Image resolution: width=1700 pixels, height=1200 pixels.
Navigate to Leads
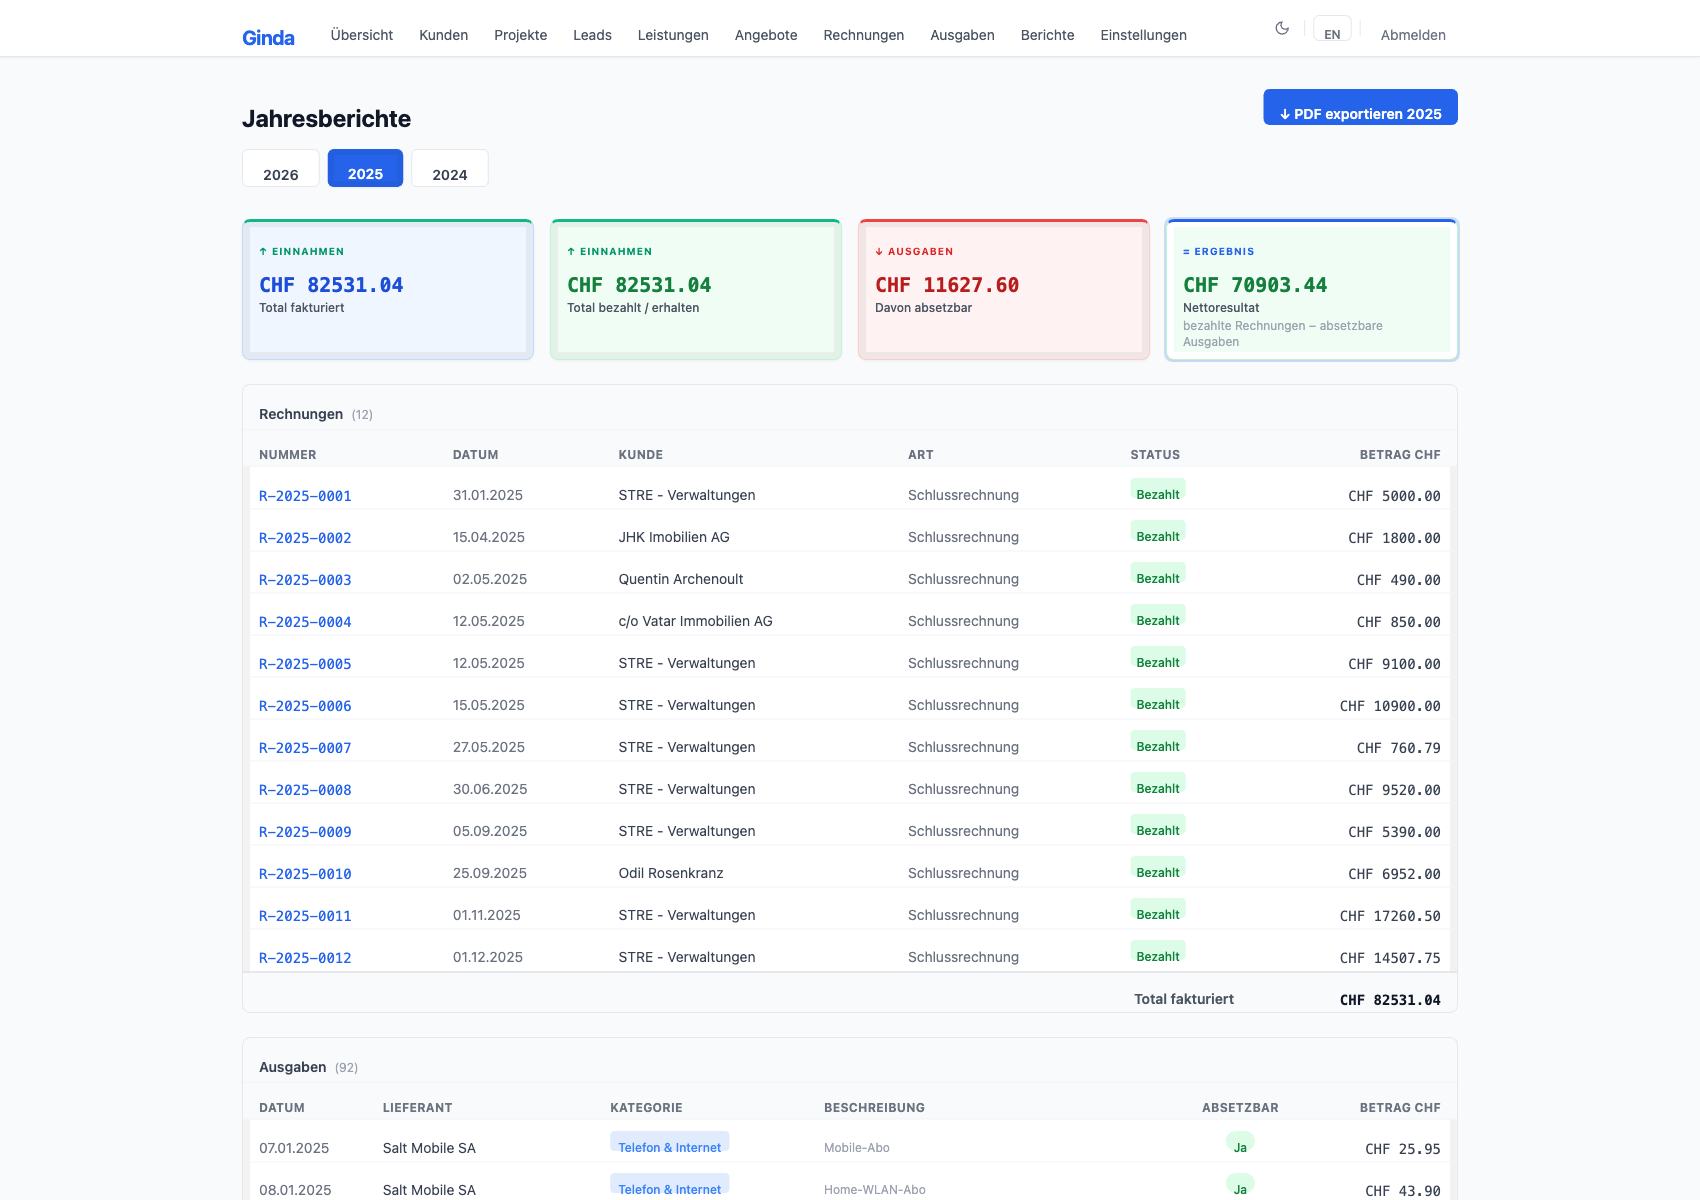592,35
